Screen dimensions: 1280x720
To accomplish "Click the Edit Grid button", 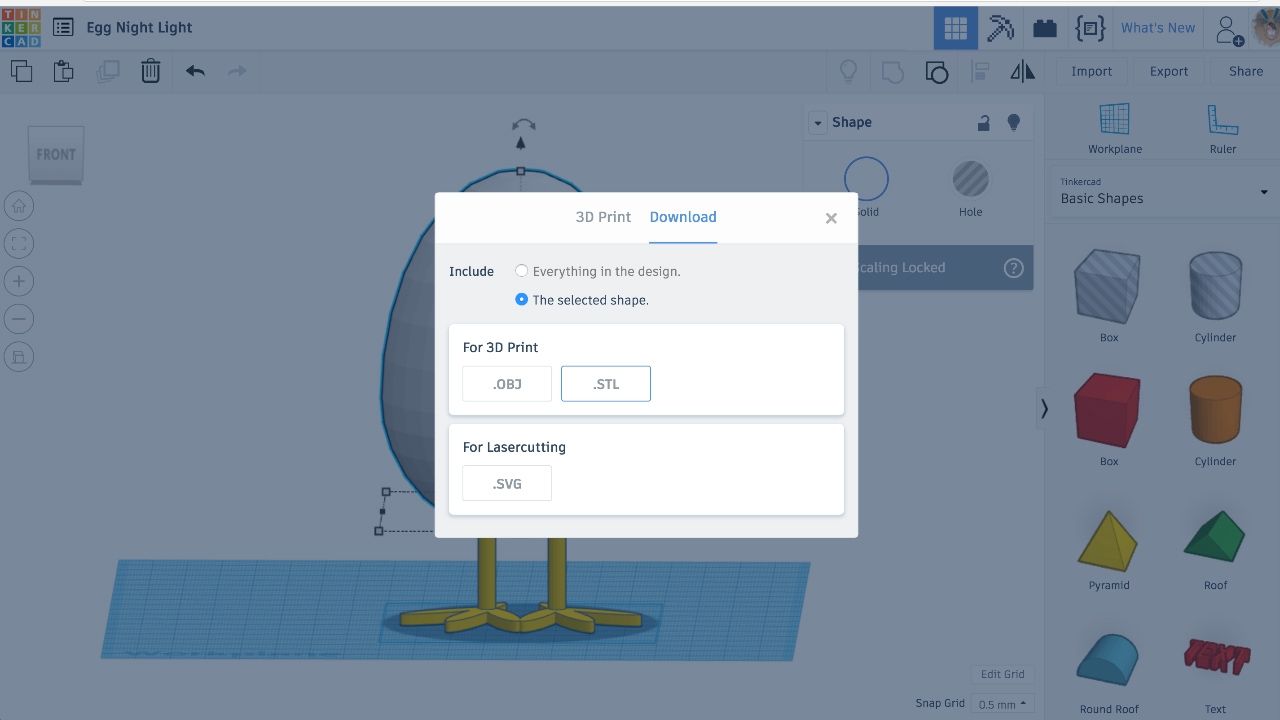I will [x=1002, y=674].
